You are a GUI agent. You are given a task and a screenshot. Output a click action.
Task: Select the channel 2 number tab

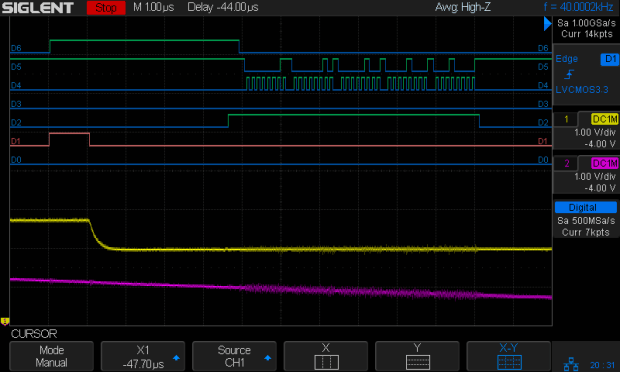(x=566, y=163)
